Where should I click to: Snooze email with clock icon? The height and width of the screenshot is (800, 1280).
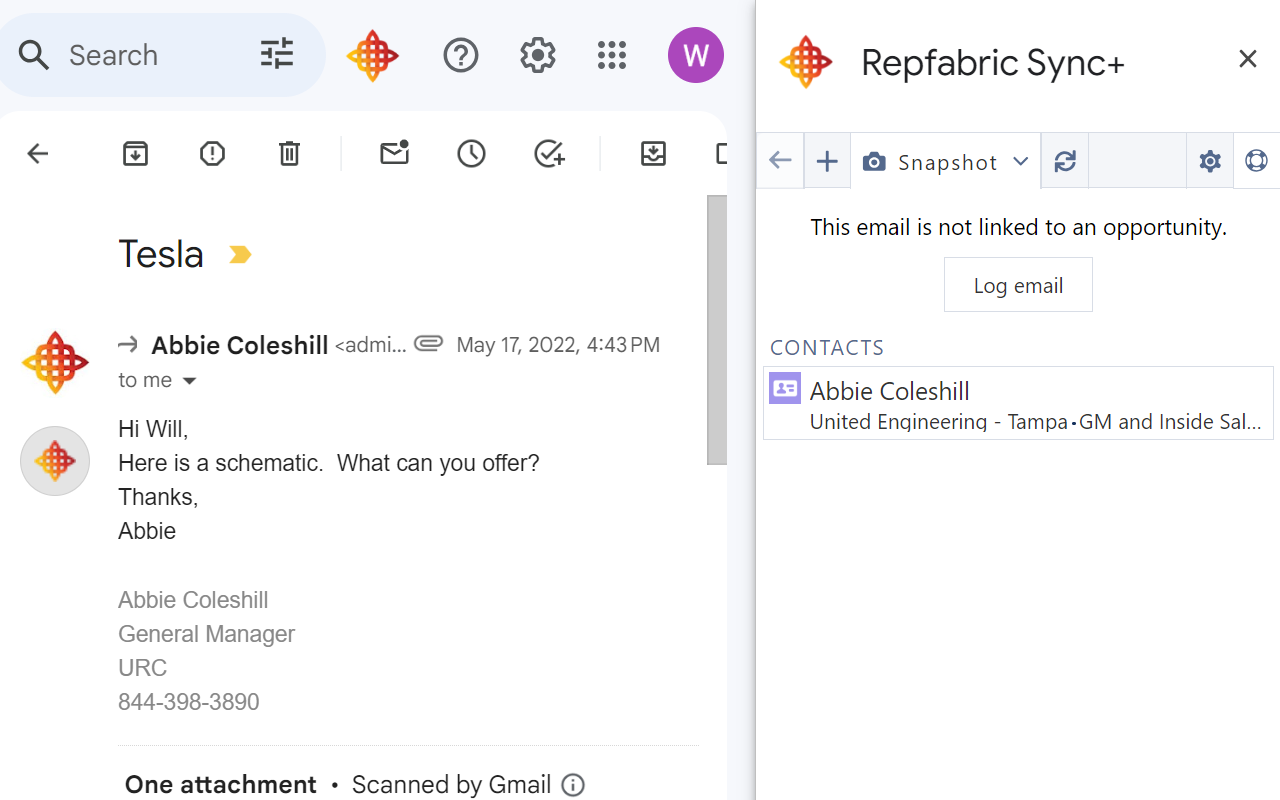[471, 154]
